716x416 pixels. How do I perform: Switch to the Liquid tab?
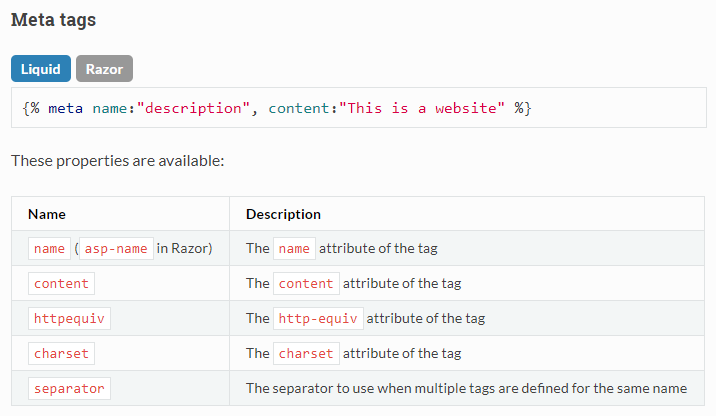coord(41,68)
